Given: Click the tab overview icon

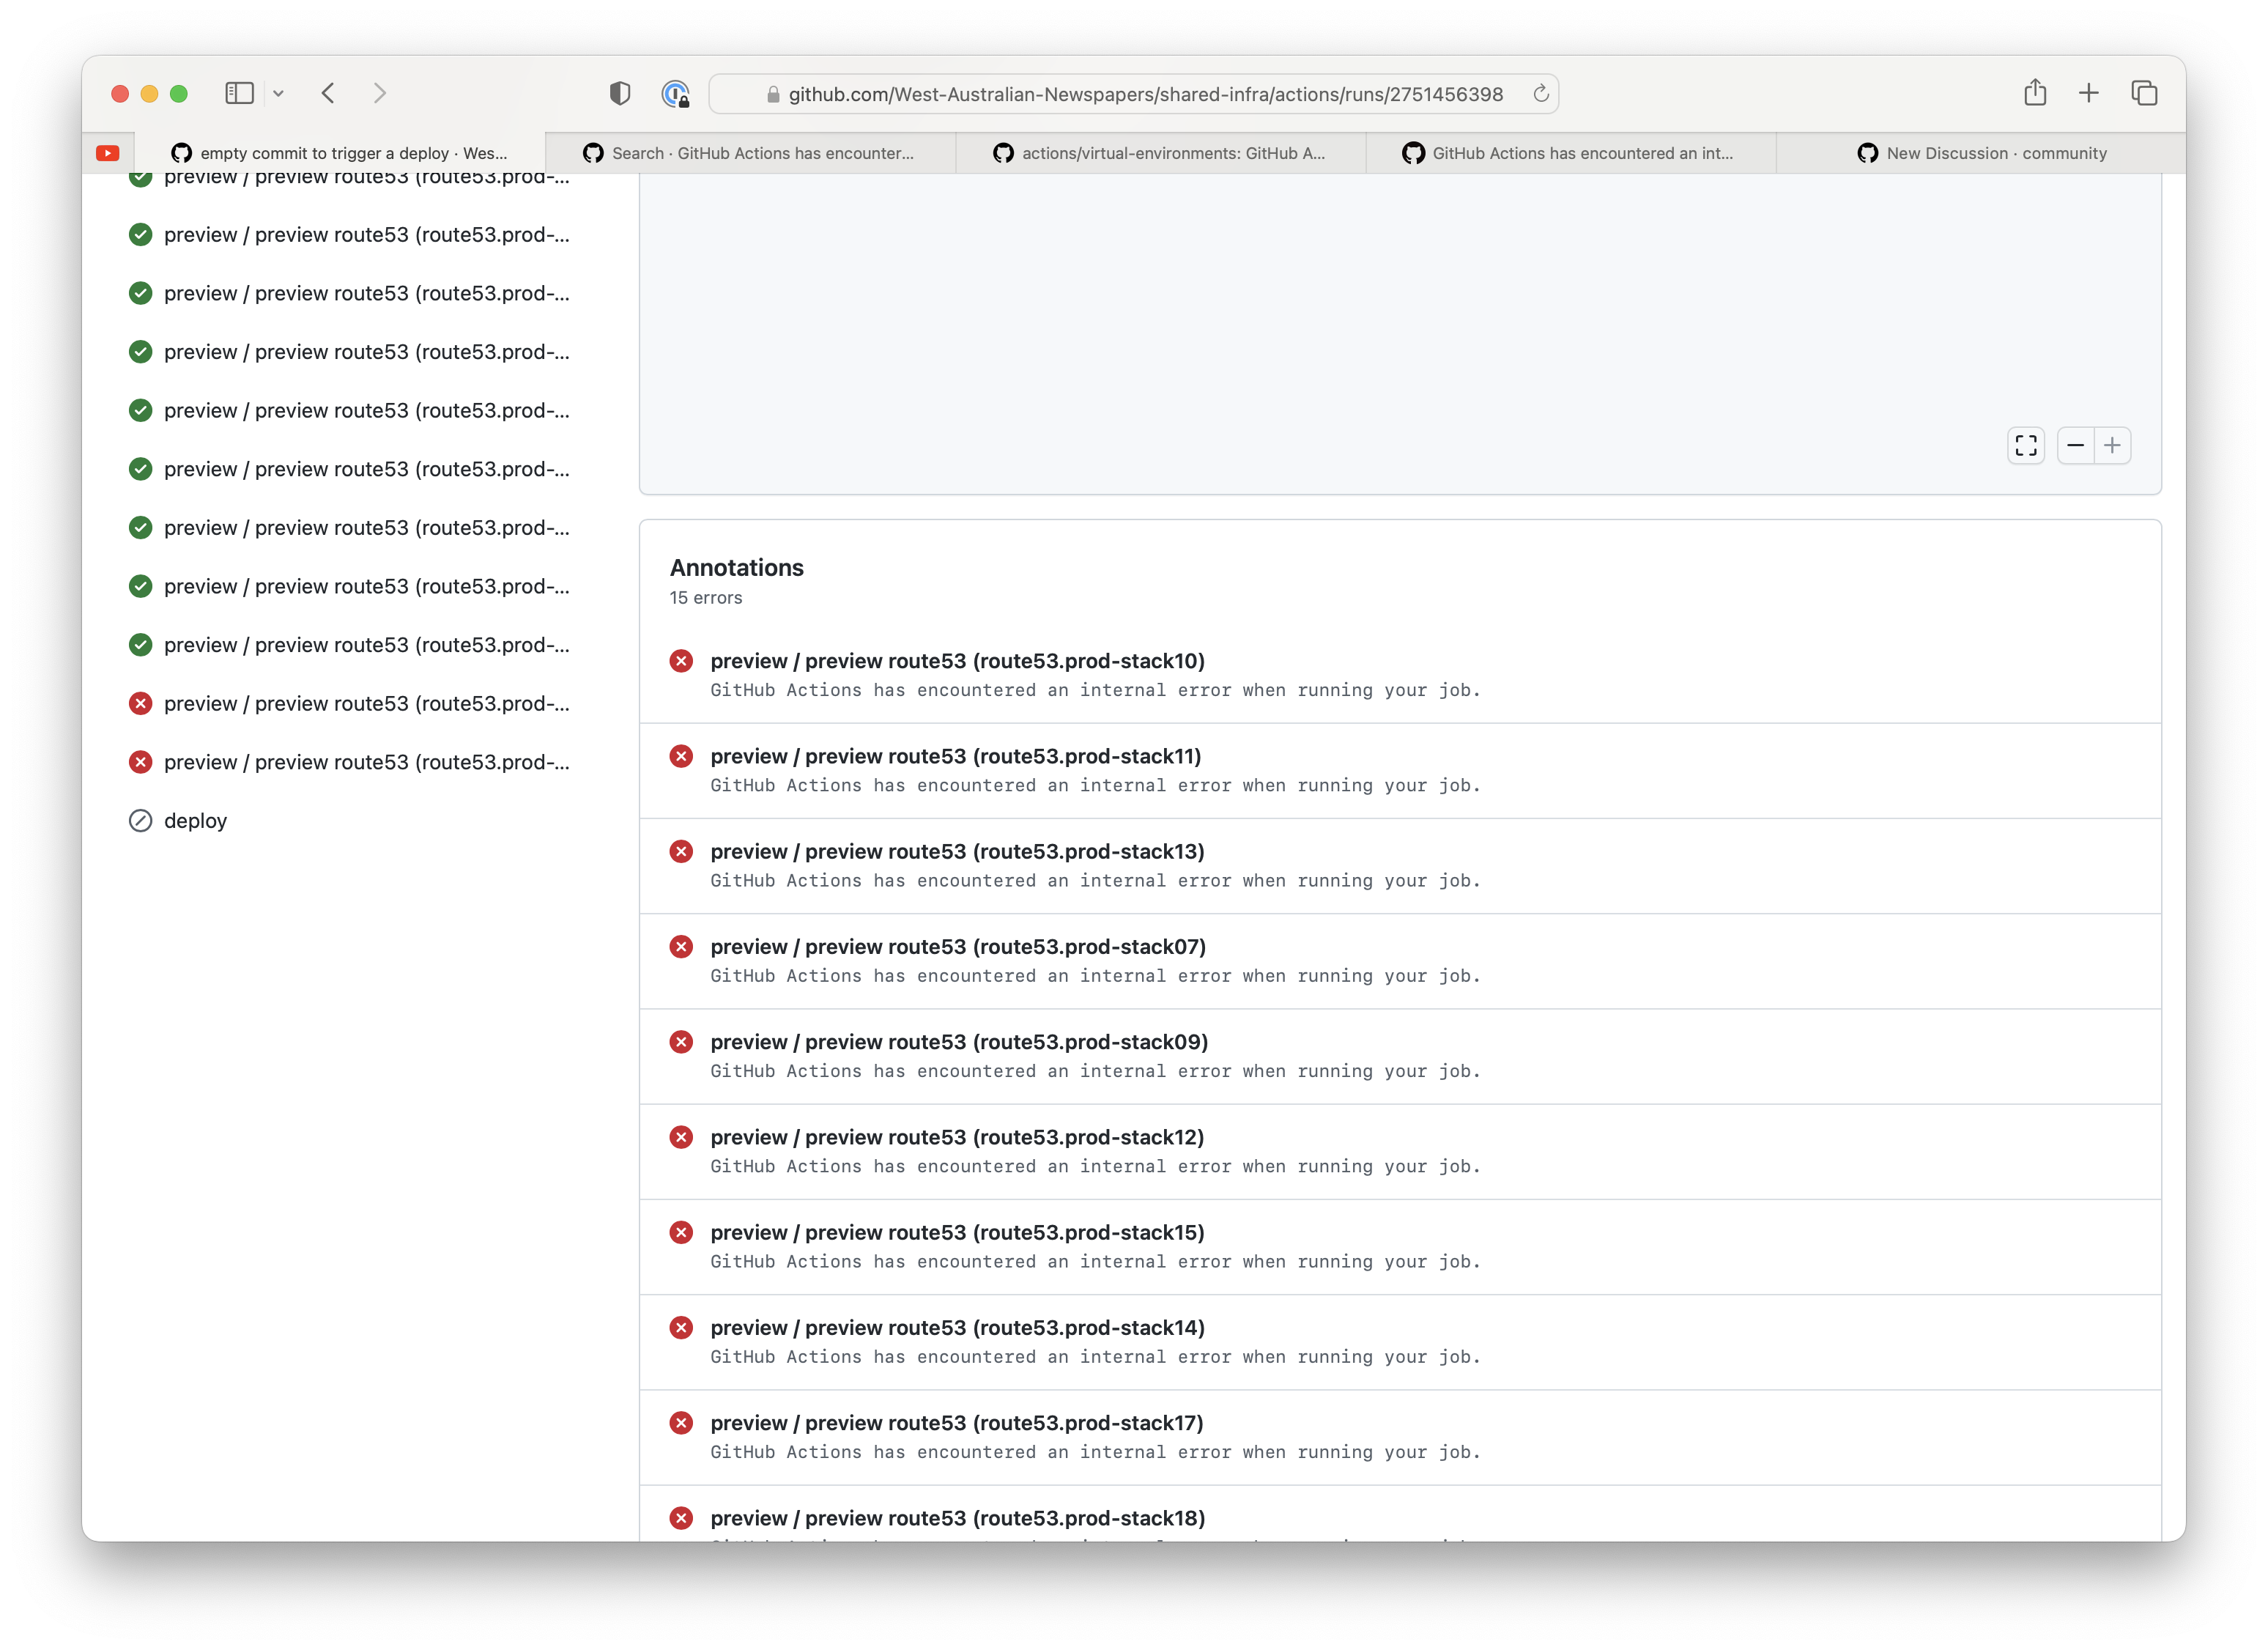Looking at the screenshot, I should (2144, 93).
